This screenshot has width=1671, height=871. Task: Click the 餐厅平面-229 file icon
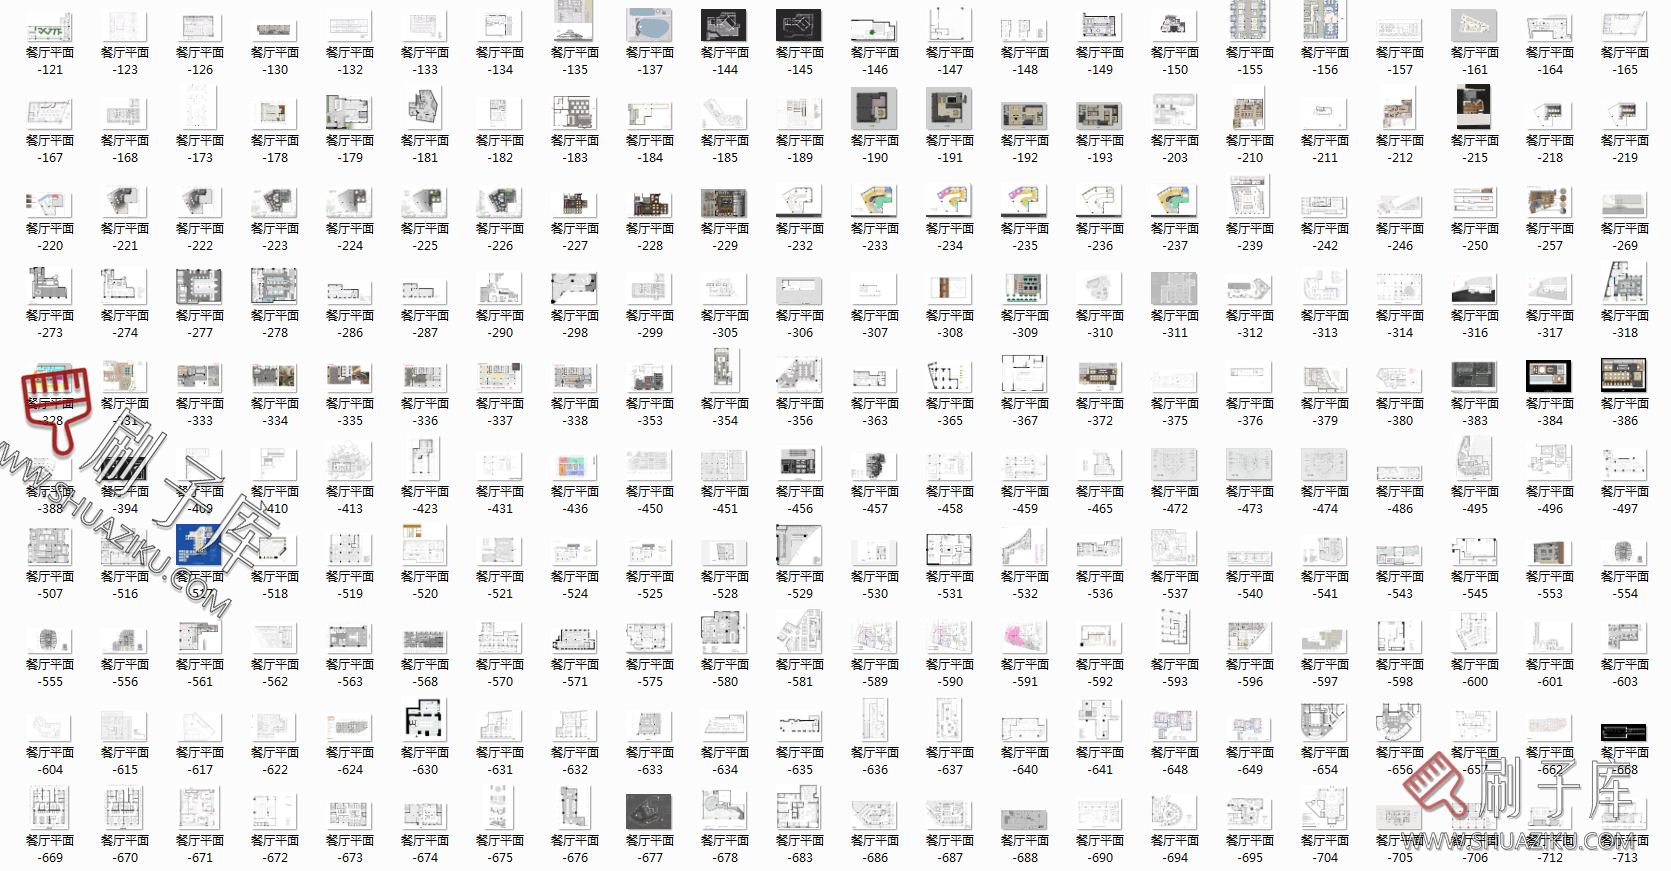tap(724, 203)
